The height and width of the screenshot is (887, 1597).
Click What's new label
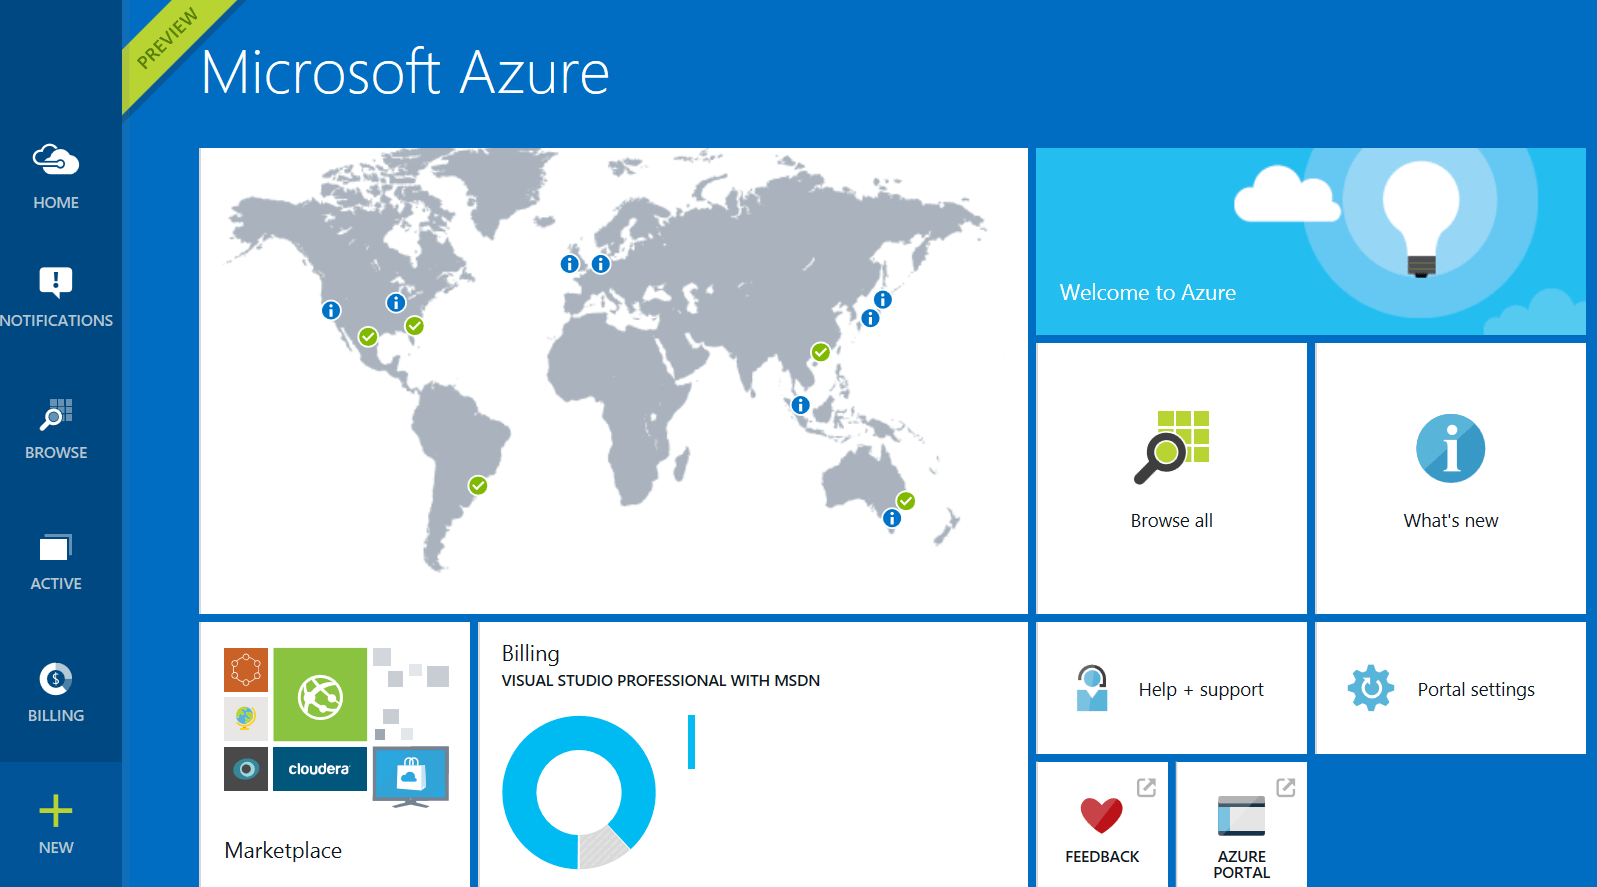[1451, 520]
